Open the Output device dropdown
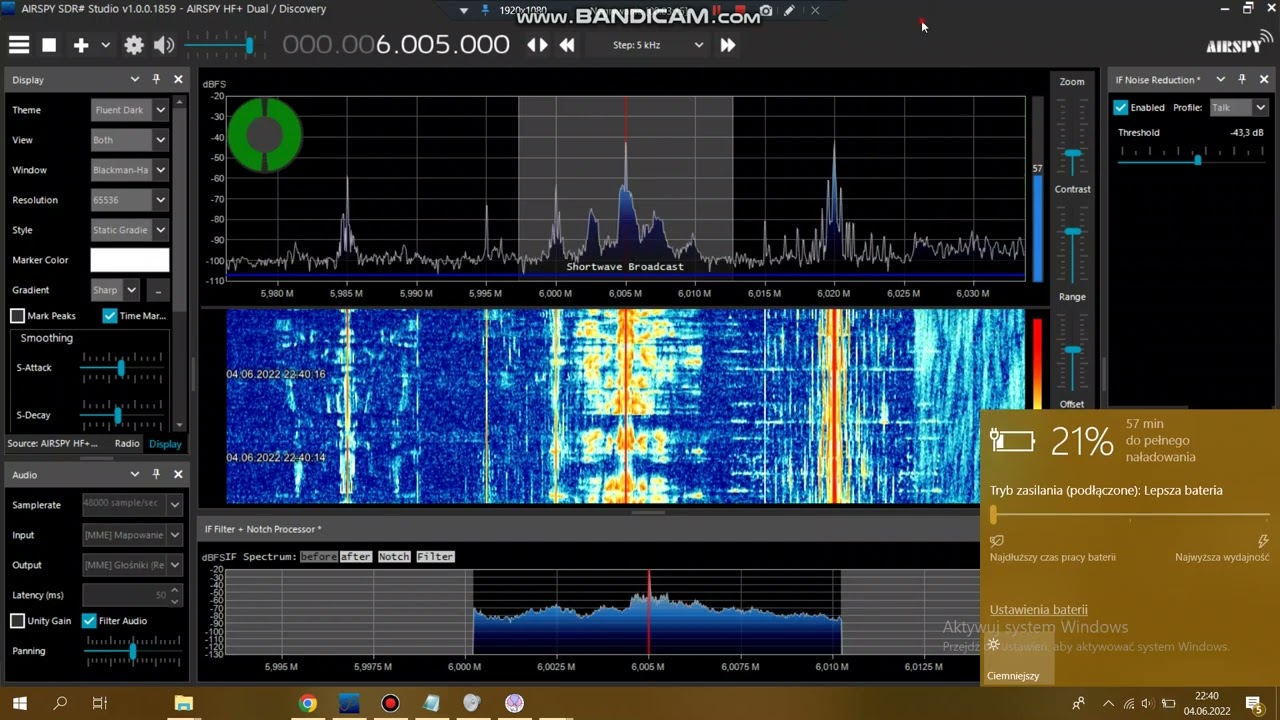 pyautogui.click(x=132, y=565)
